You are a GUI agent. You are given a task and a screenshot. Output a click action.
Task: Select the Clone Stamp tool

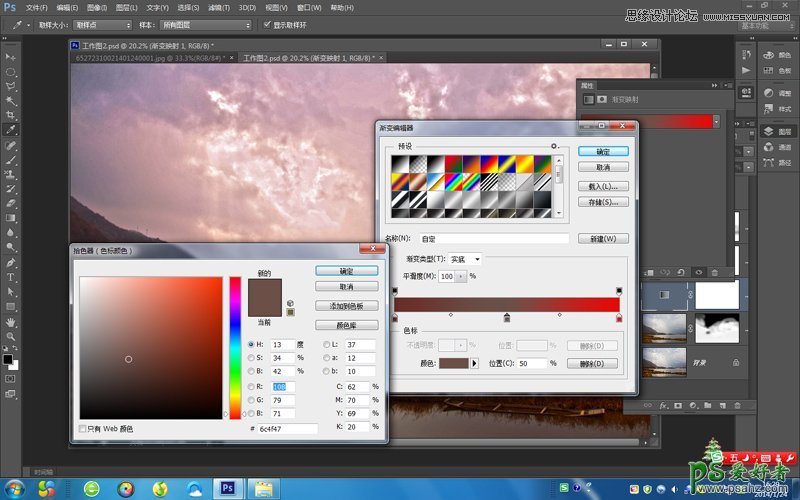pyautogui.click(x=11, y=174)
